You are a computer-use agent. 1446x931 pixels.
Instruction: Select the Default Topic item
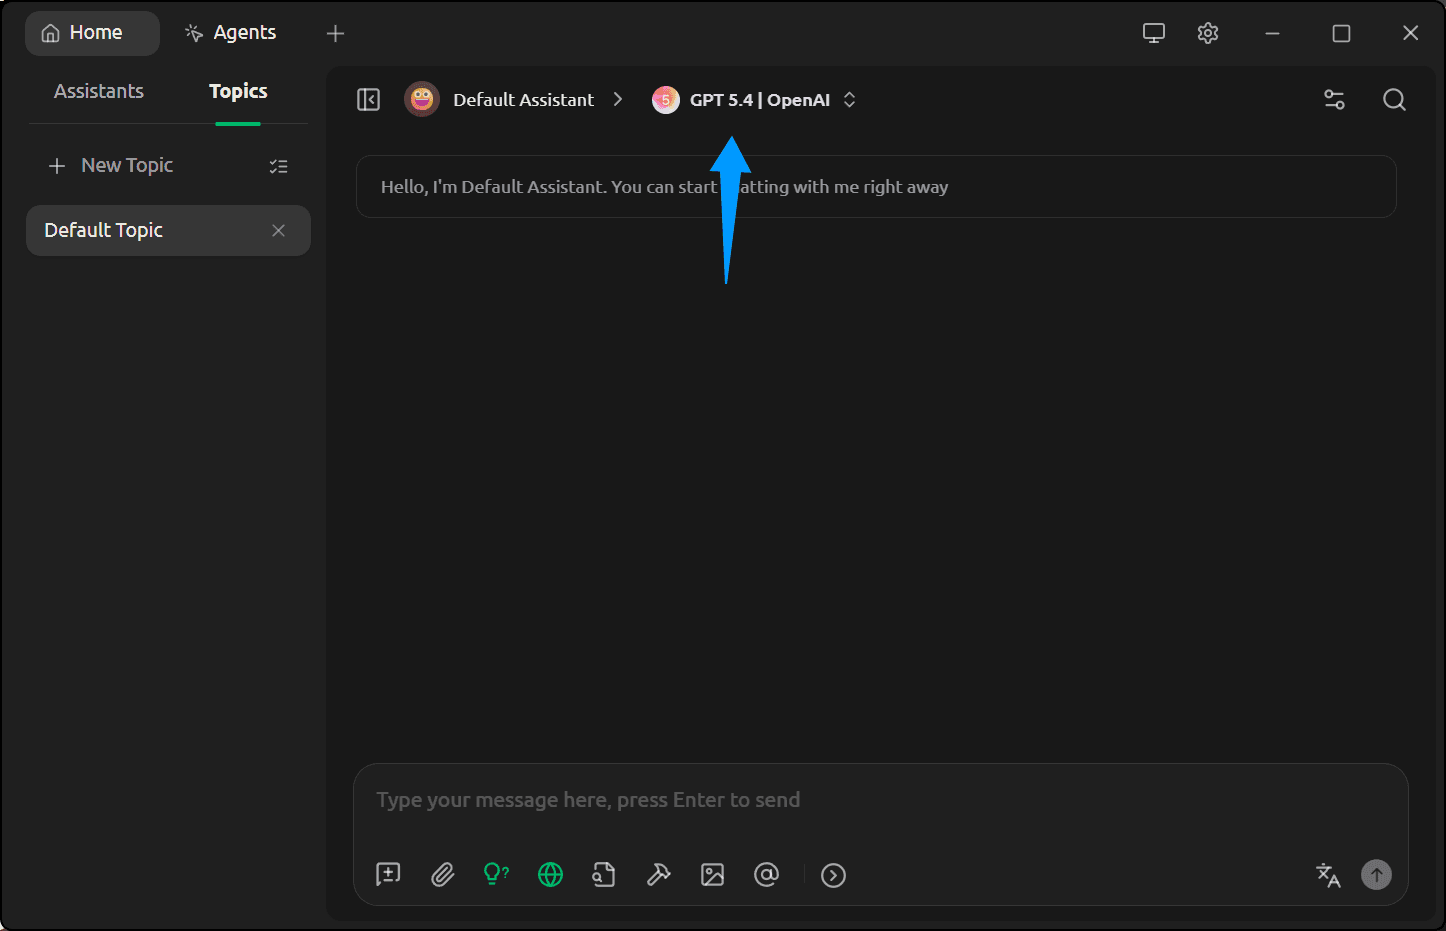168,230
